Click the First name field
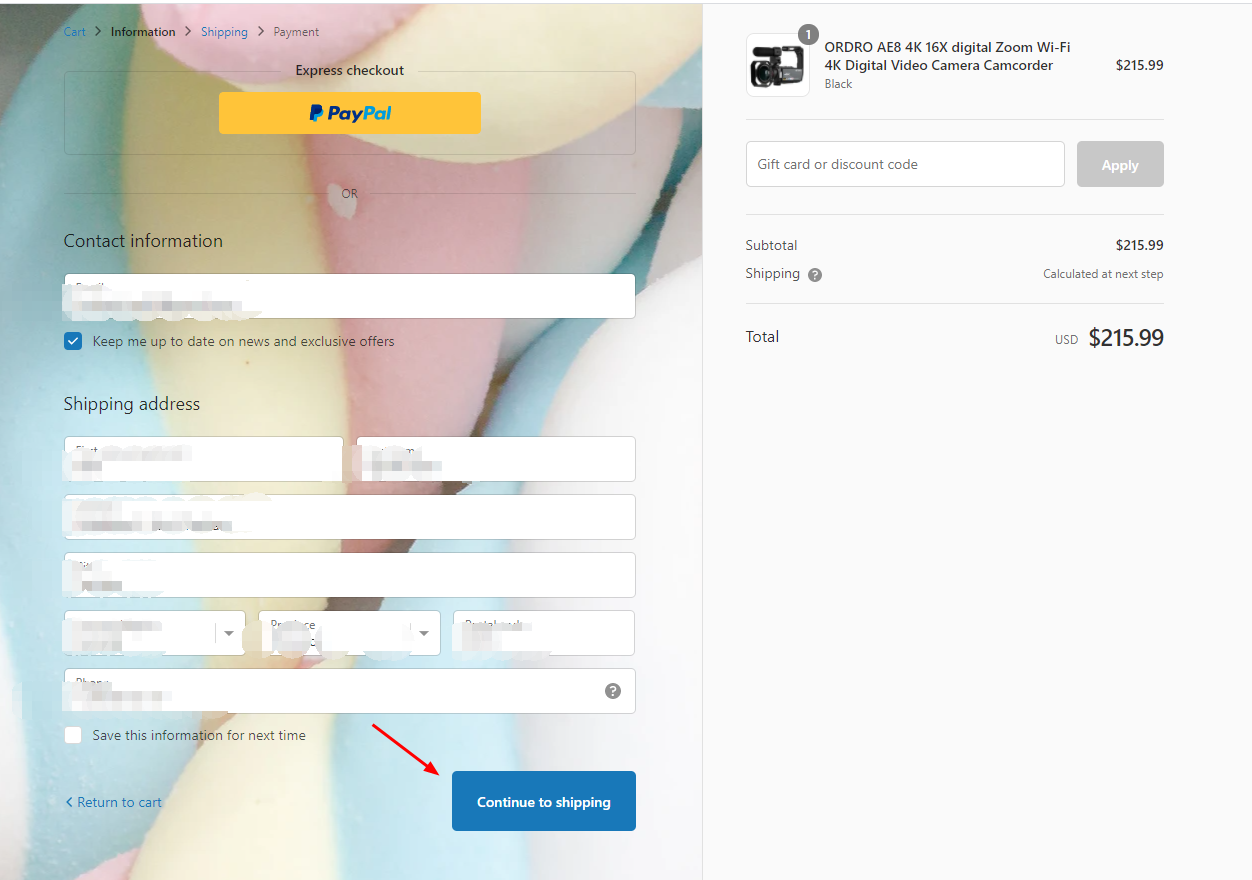This screenshot has width=1252, height=880. pyautogui.click(x=204, y=459)
